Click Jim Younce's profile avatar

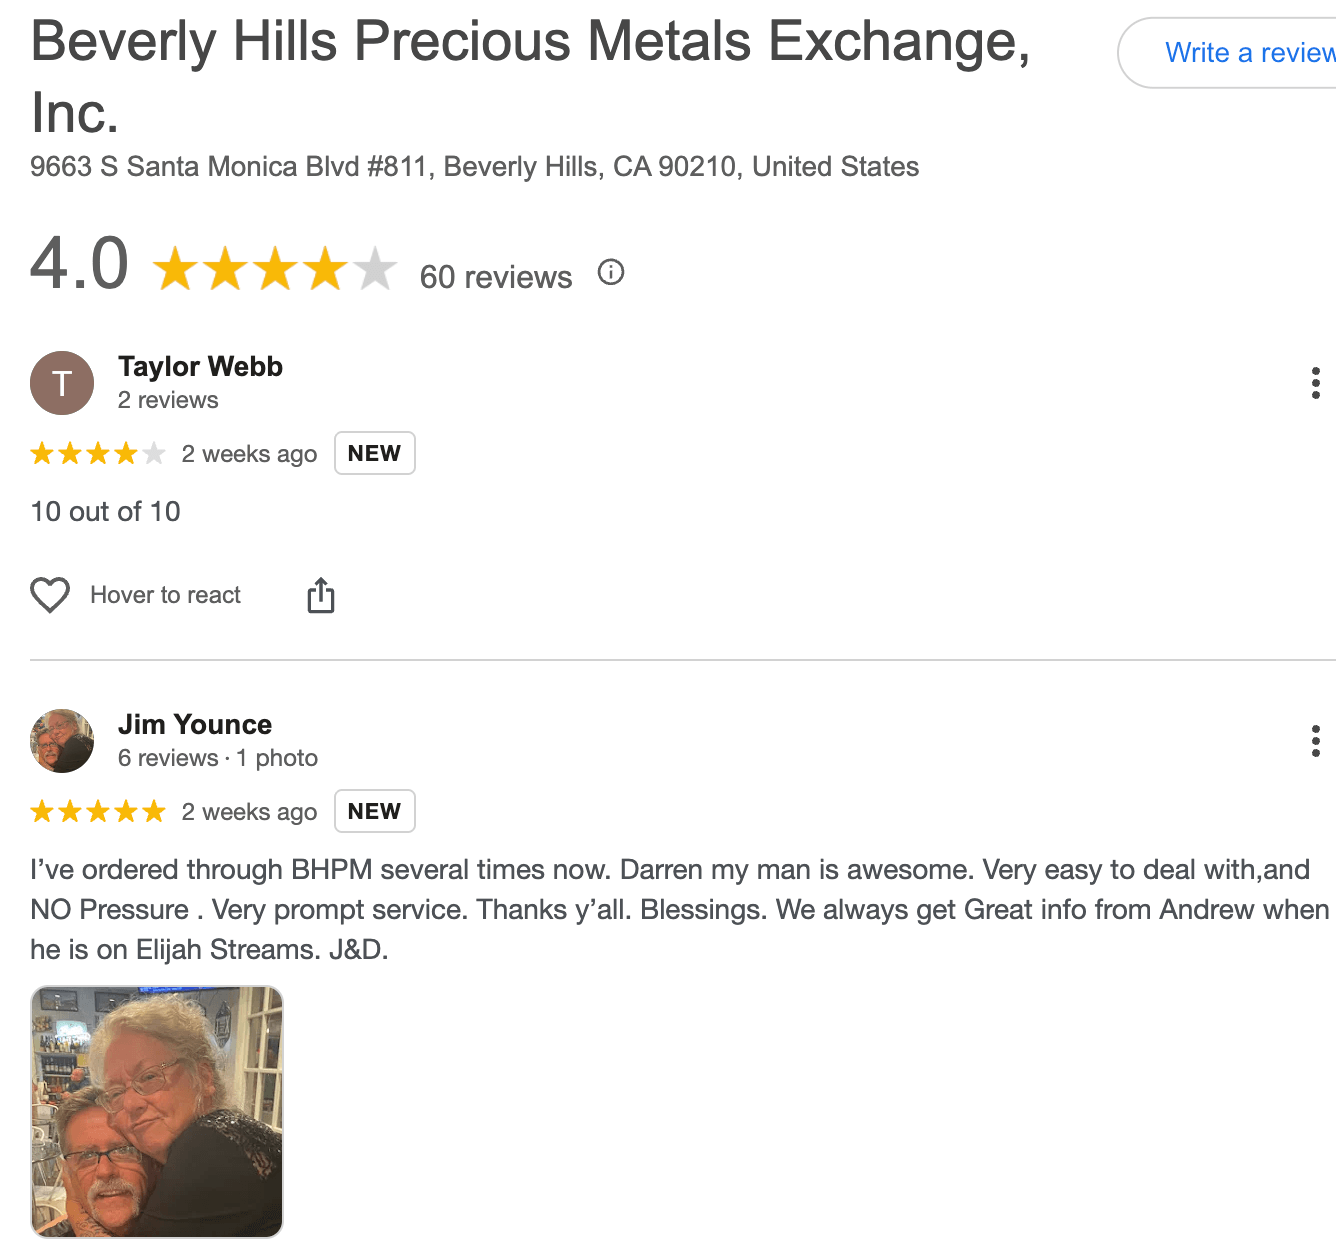[62, 741]
